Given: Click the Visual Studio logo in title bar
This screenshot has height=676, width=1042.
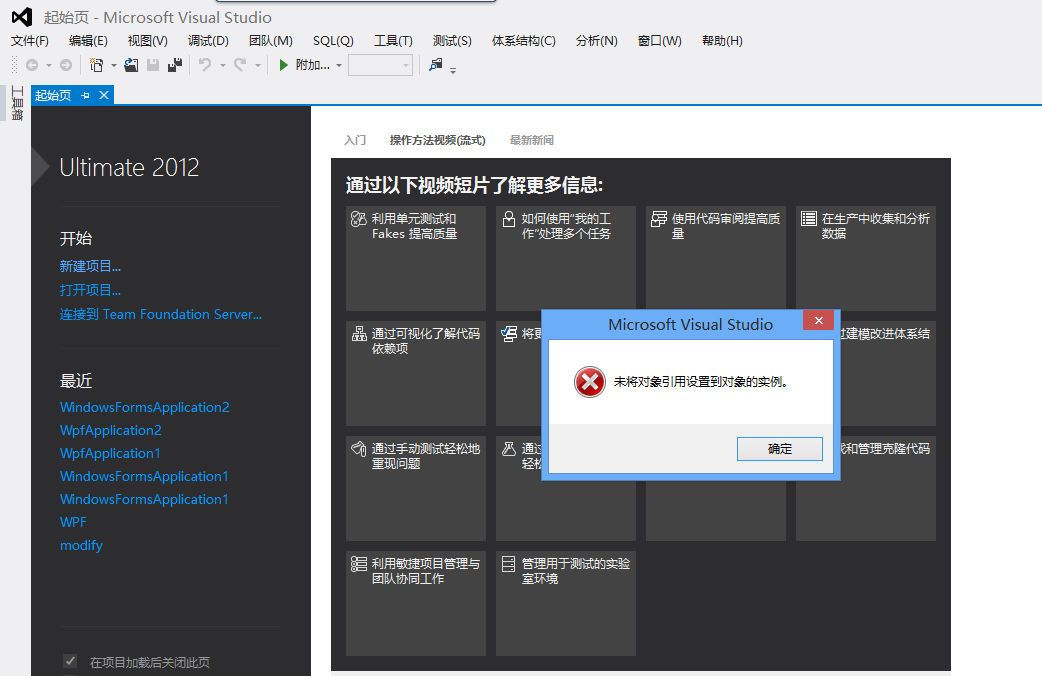Looking at the screenshot, I should click(22, 17).
